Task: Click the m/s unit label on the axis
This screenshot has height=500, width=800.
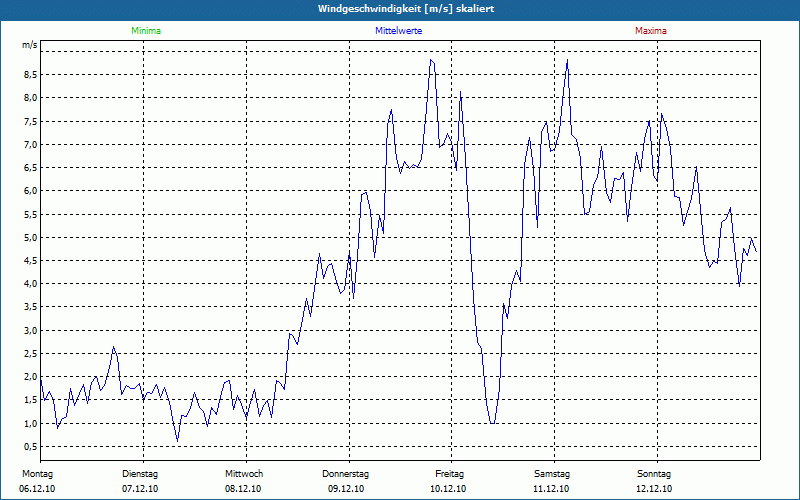Action: 30,45
